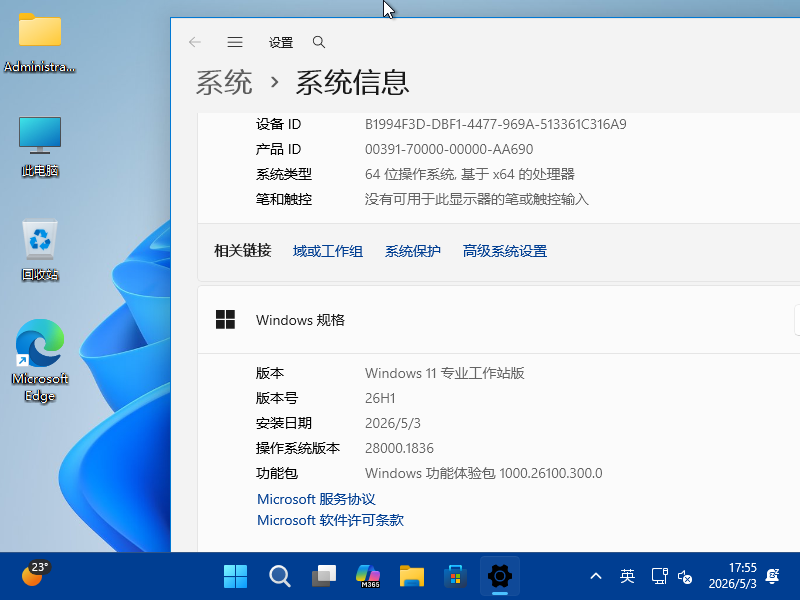800x600 pixels.
Task: Click the 系统信息 page title
Action: point(353,82)
